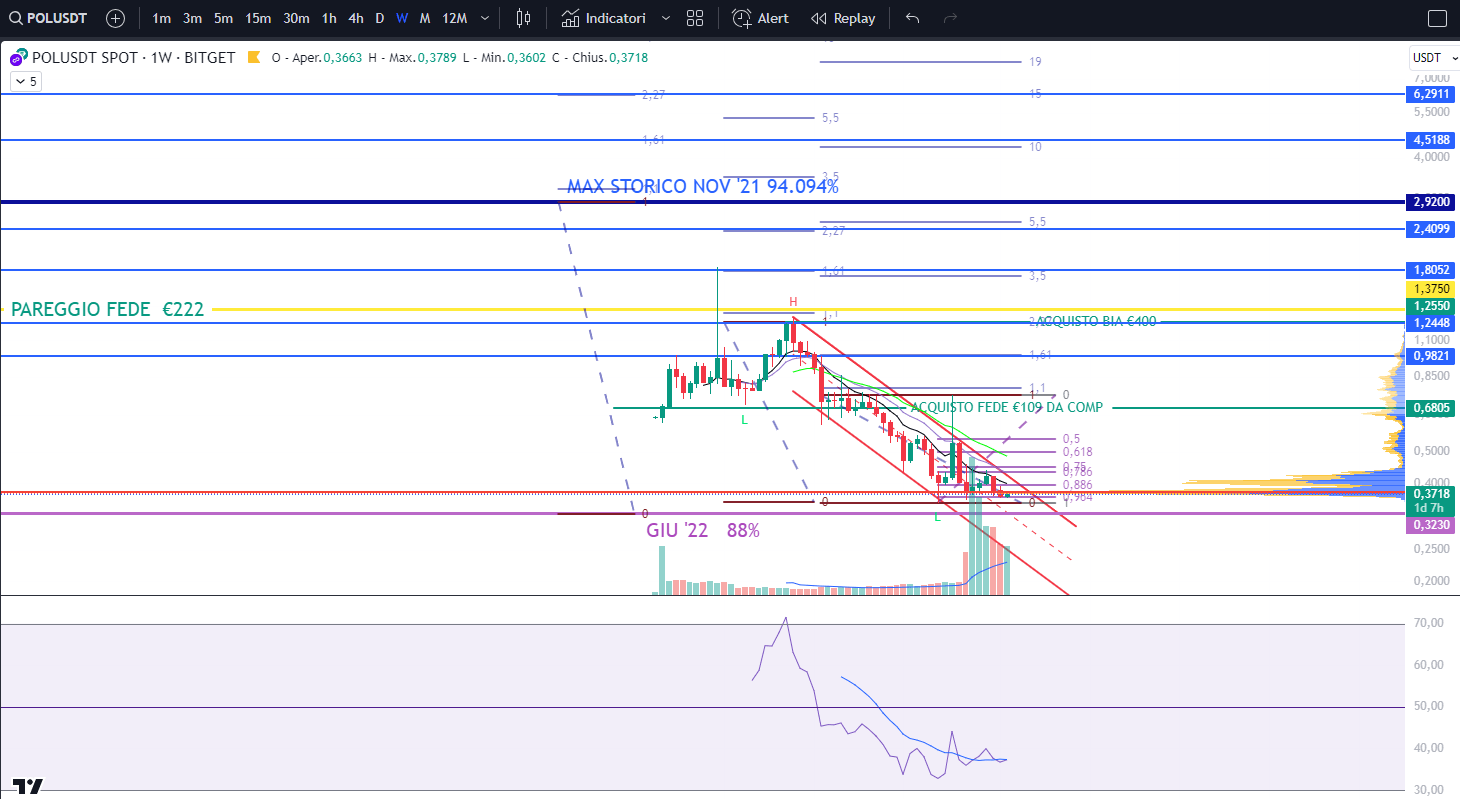1460x799 pixels.
Task: Toggle fullscreen layout icon at top right
Action: pos(1437,18)
